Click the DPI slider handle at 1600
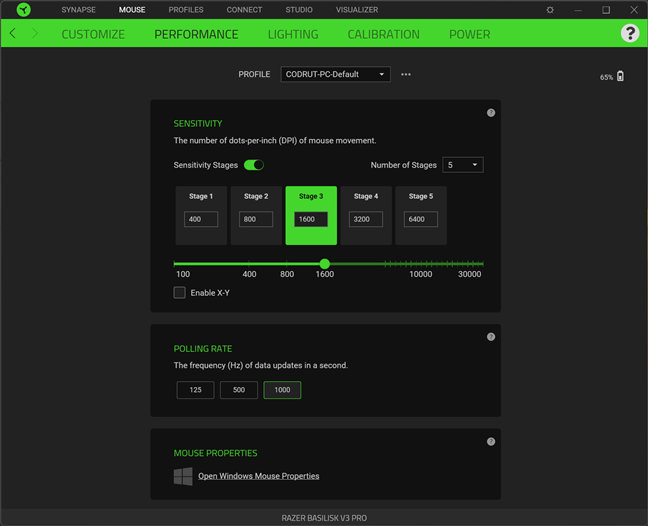 tap(325, 264)
